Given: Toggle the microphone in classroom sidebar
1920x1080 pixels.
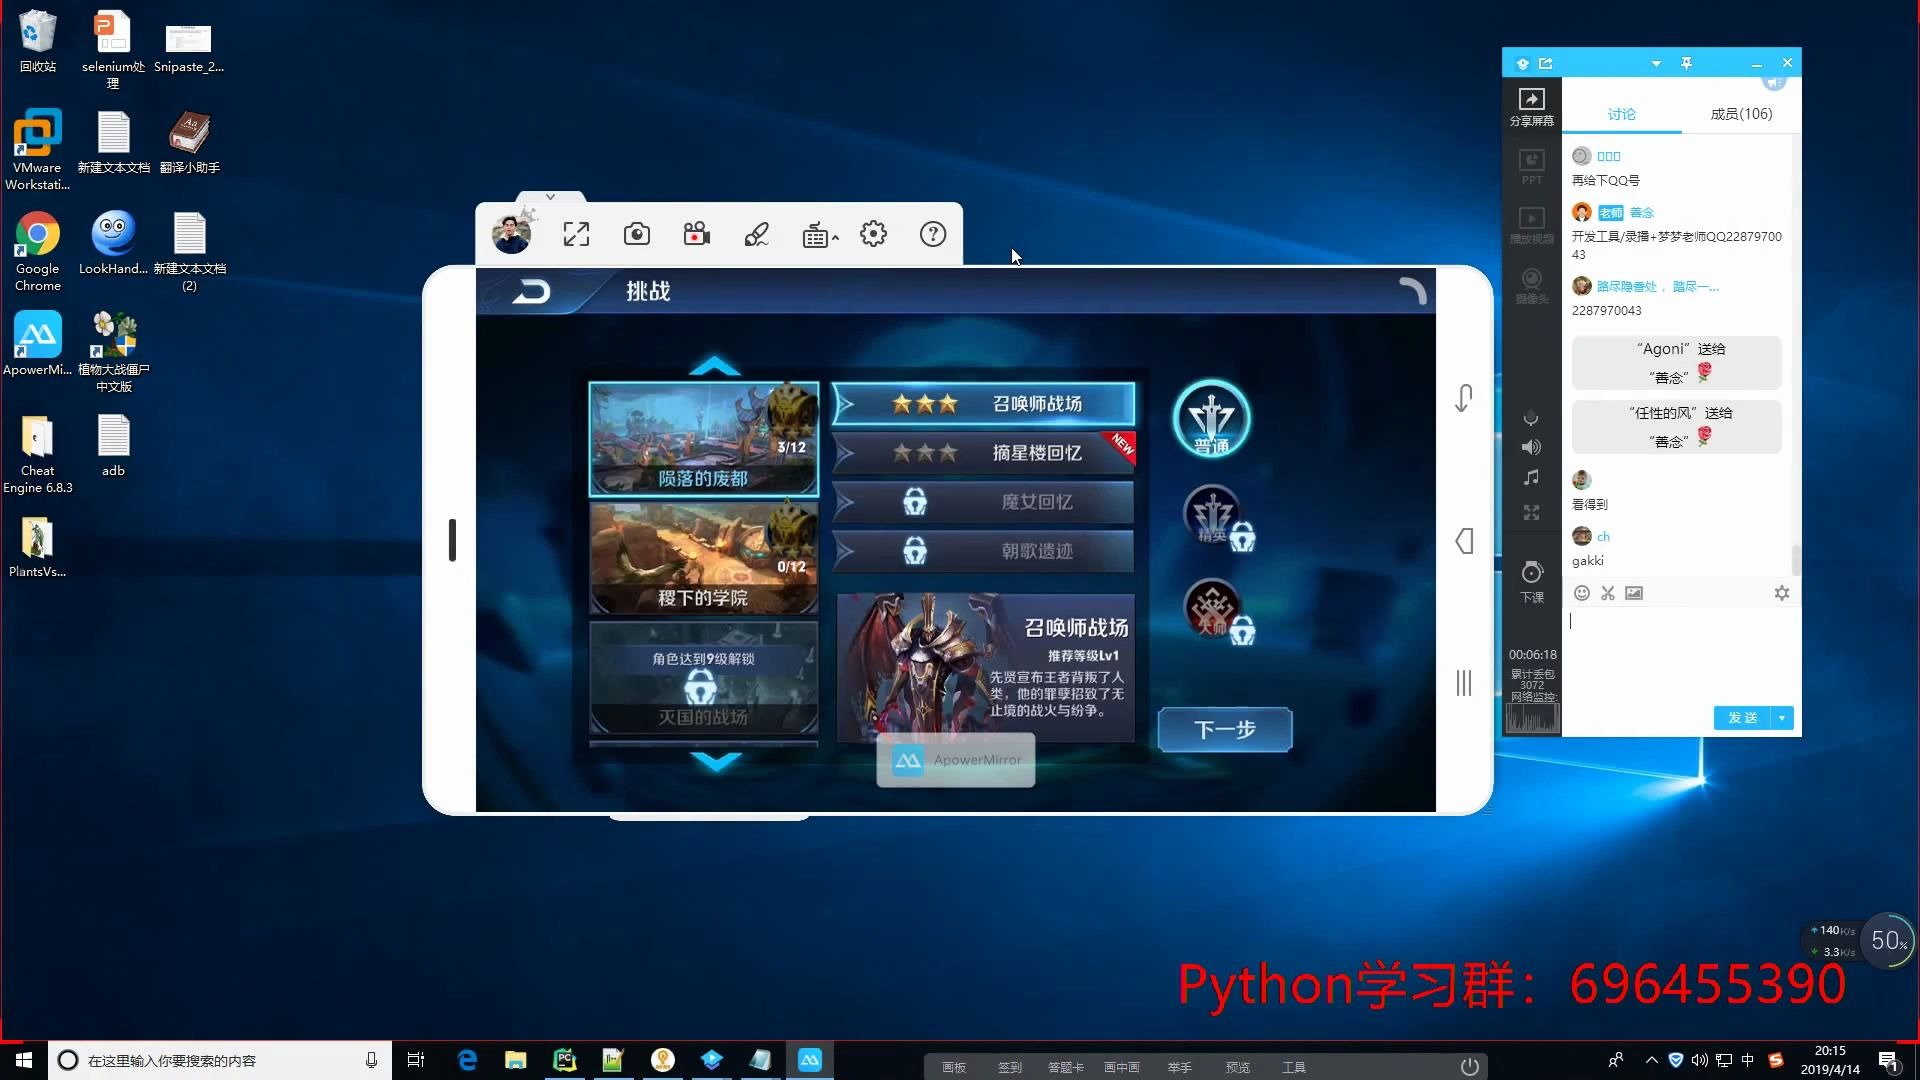Looking at the screenshot, I should (1531, 418).
